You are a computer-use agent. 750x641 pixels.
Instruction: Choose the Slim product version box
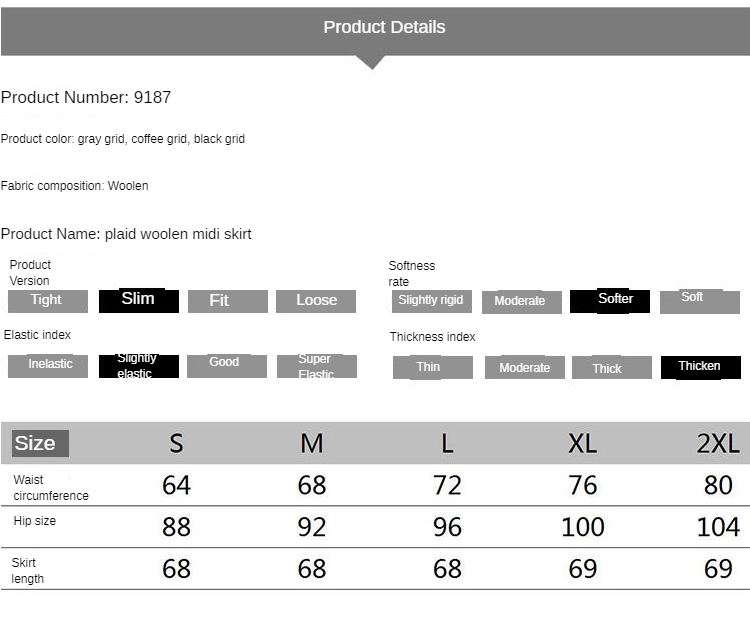click(139, 301)
